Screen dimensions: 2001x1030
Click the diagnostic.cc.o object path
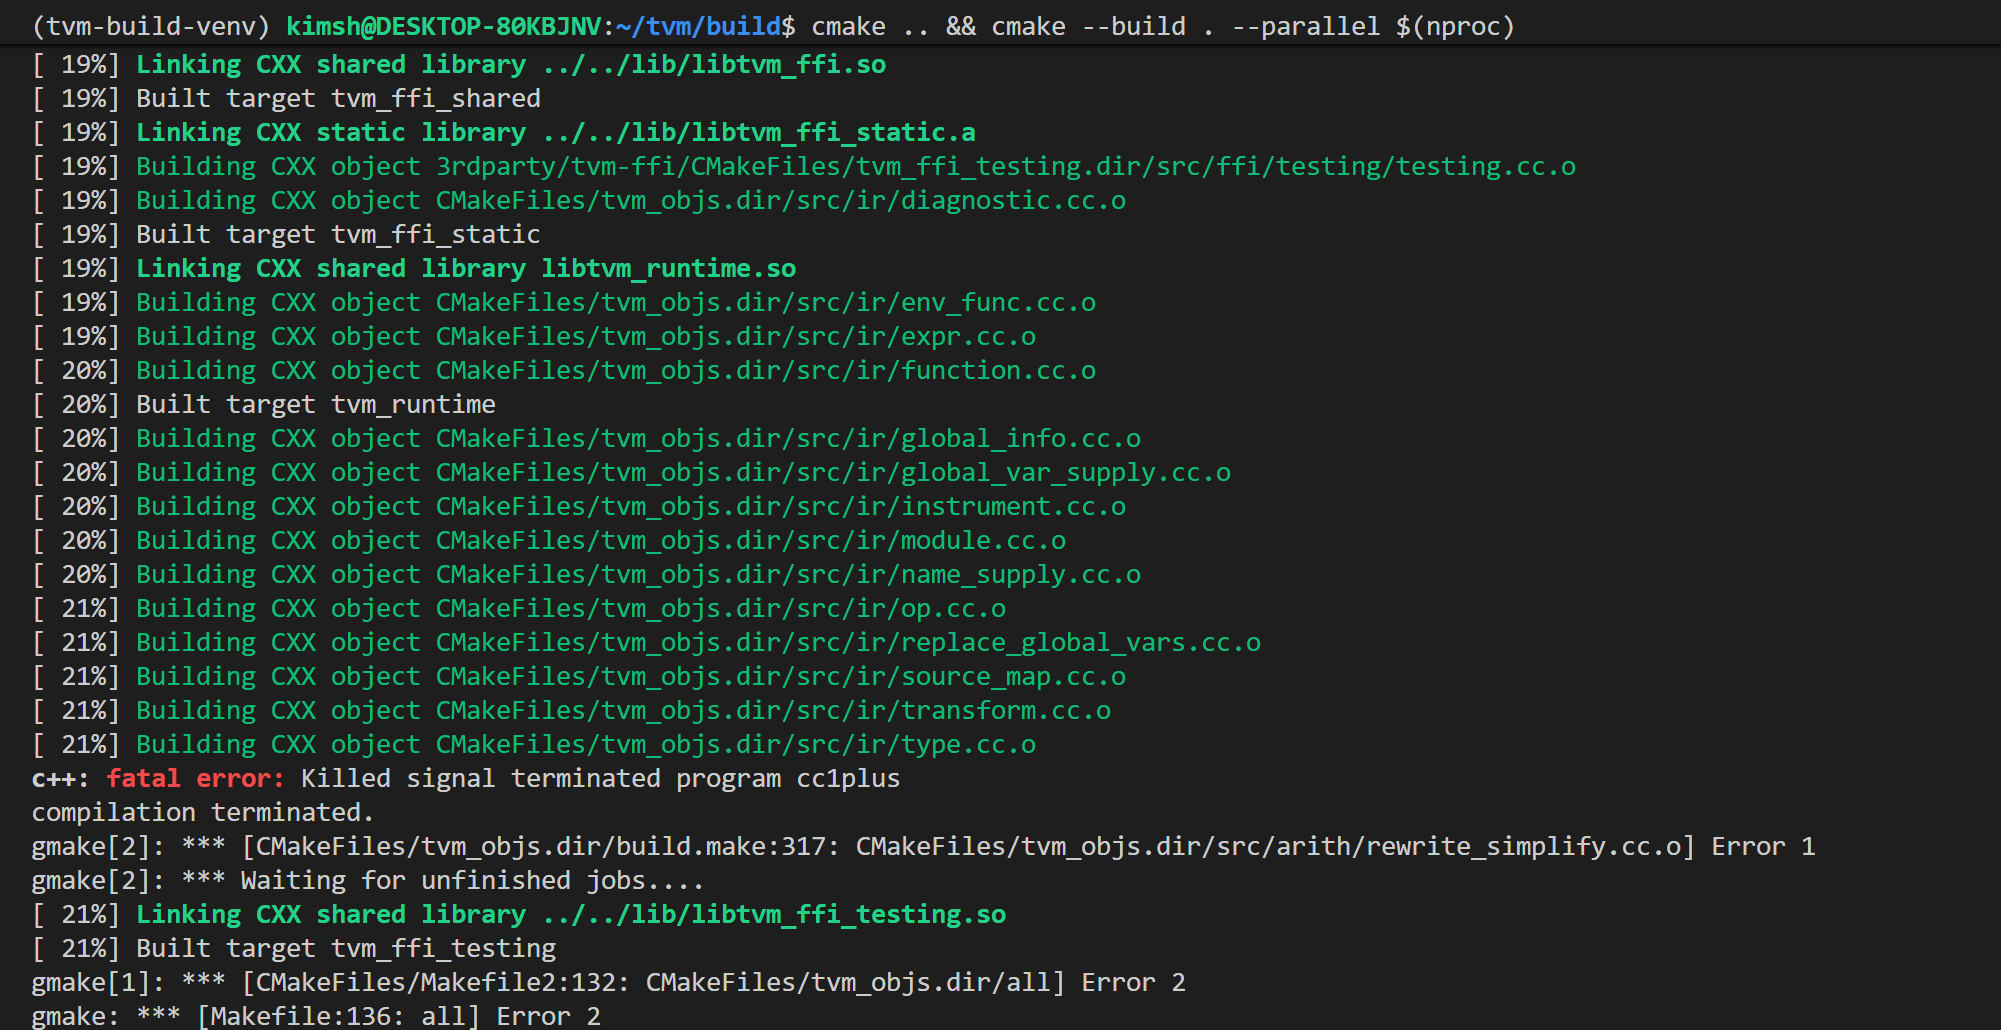pos(780,201)
